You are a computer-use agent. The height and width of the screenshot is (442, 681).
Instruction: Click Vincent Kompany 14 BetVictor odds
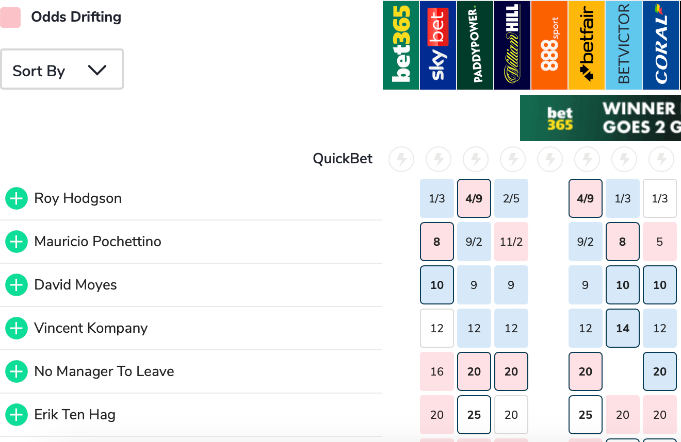point(623,328)
